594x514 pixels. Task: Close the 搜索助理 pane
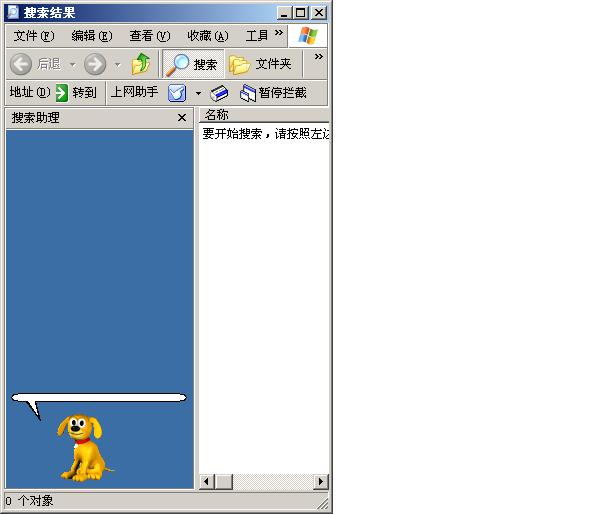pyautogui.click(x=182, y=118)
